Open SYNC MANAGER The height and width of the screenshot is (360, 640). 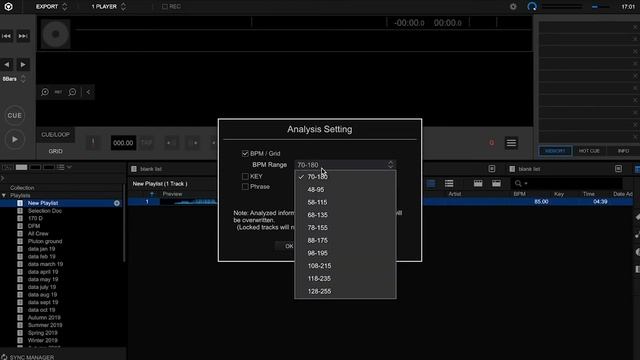(32, 357)
